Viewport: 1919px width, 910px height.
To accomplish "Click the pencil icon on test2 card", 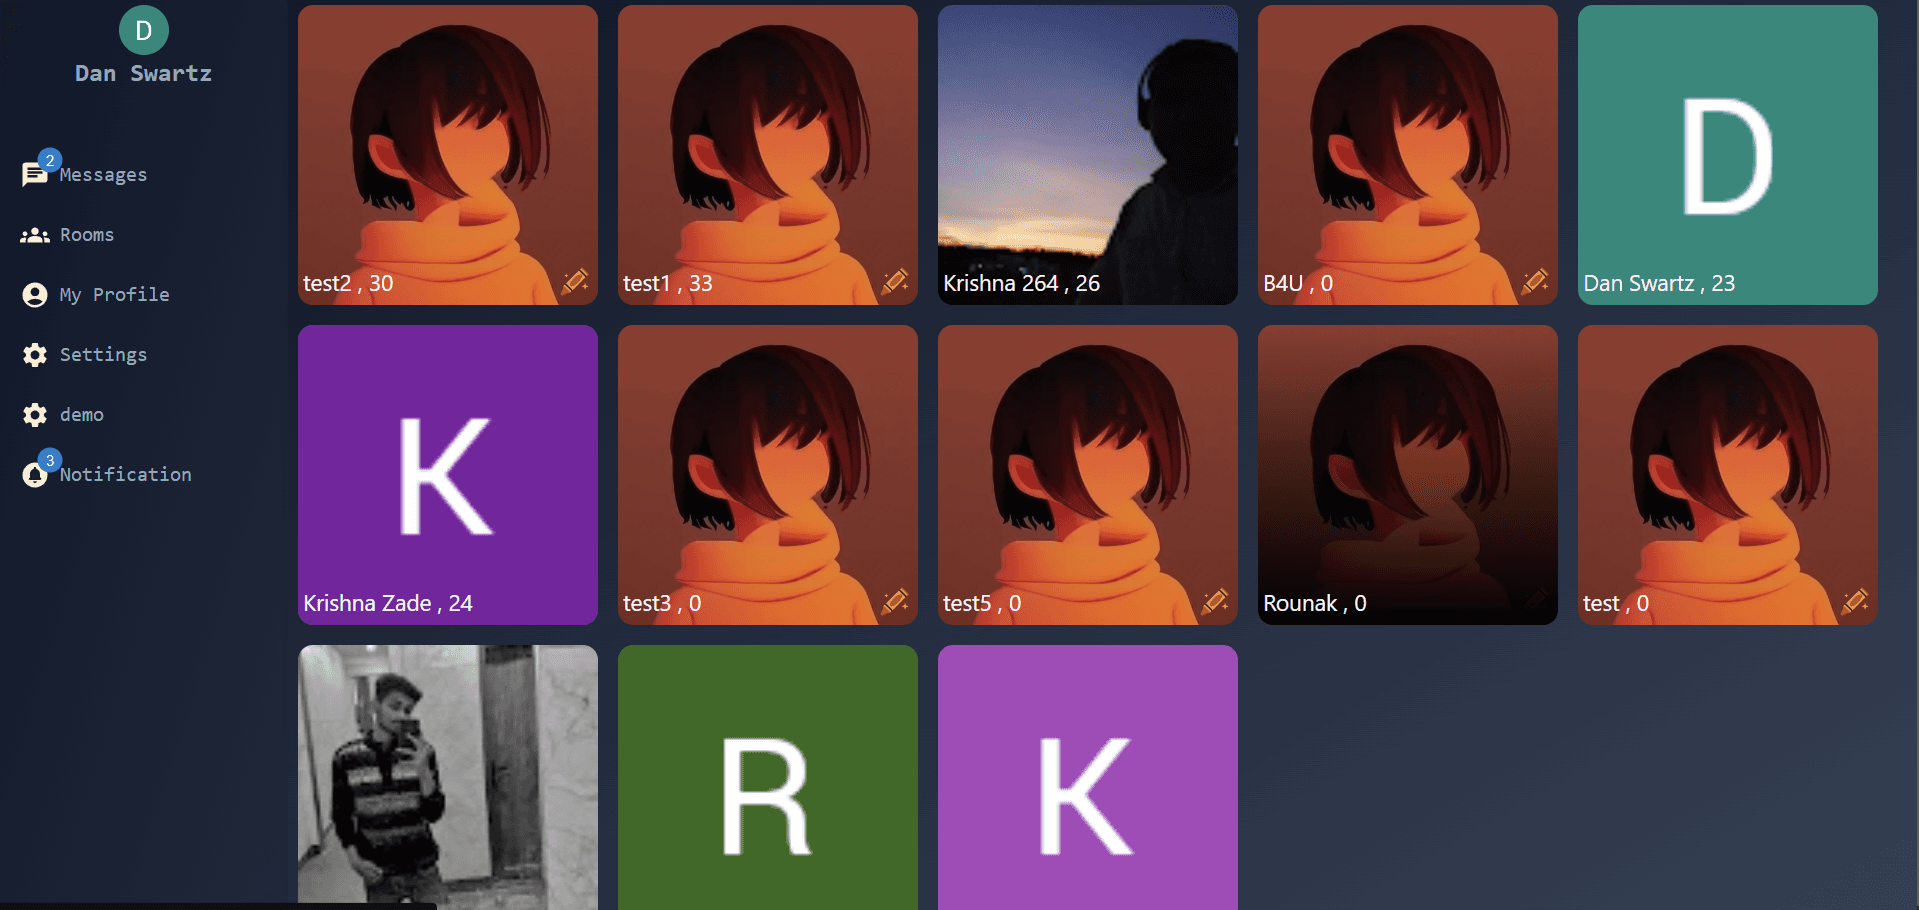I will [575, 281].
